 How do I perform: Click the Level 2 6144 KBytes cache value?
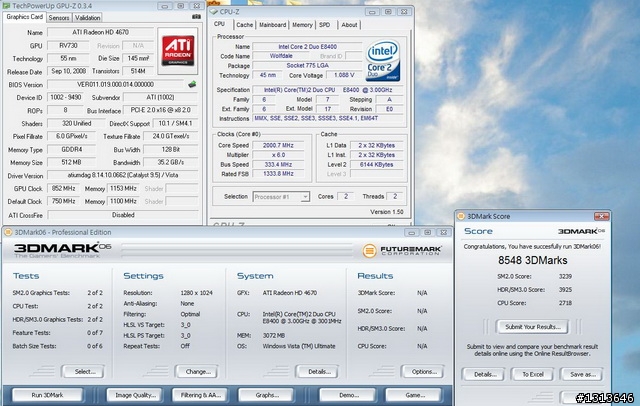pos(376,164)
